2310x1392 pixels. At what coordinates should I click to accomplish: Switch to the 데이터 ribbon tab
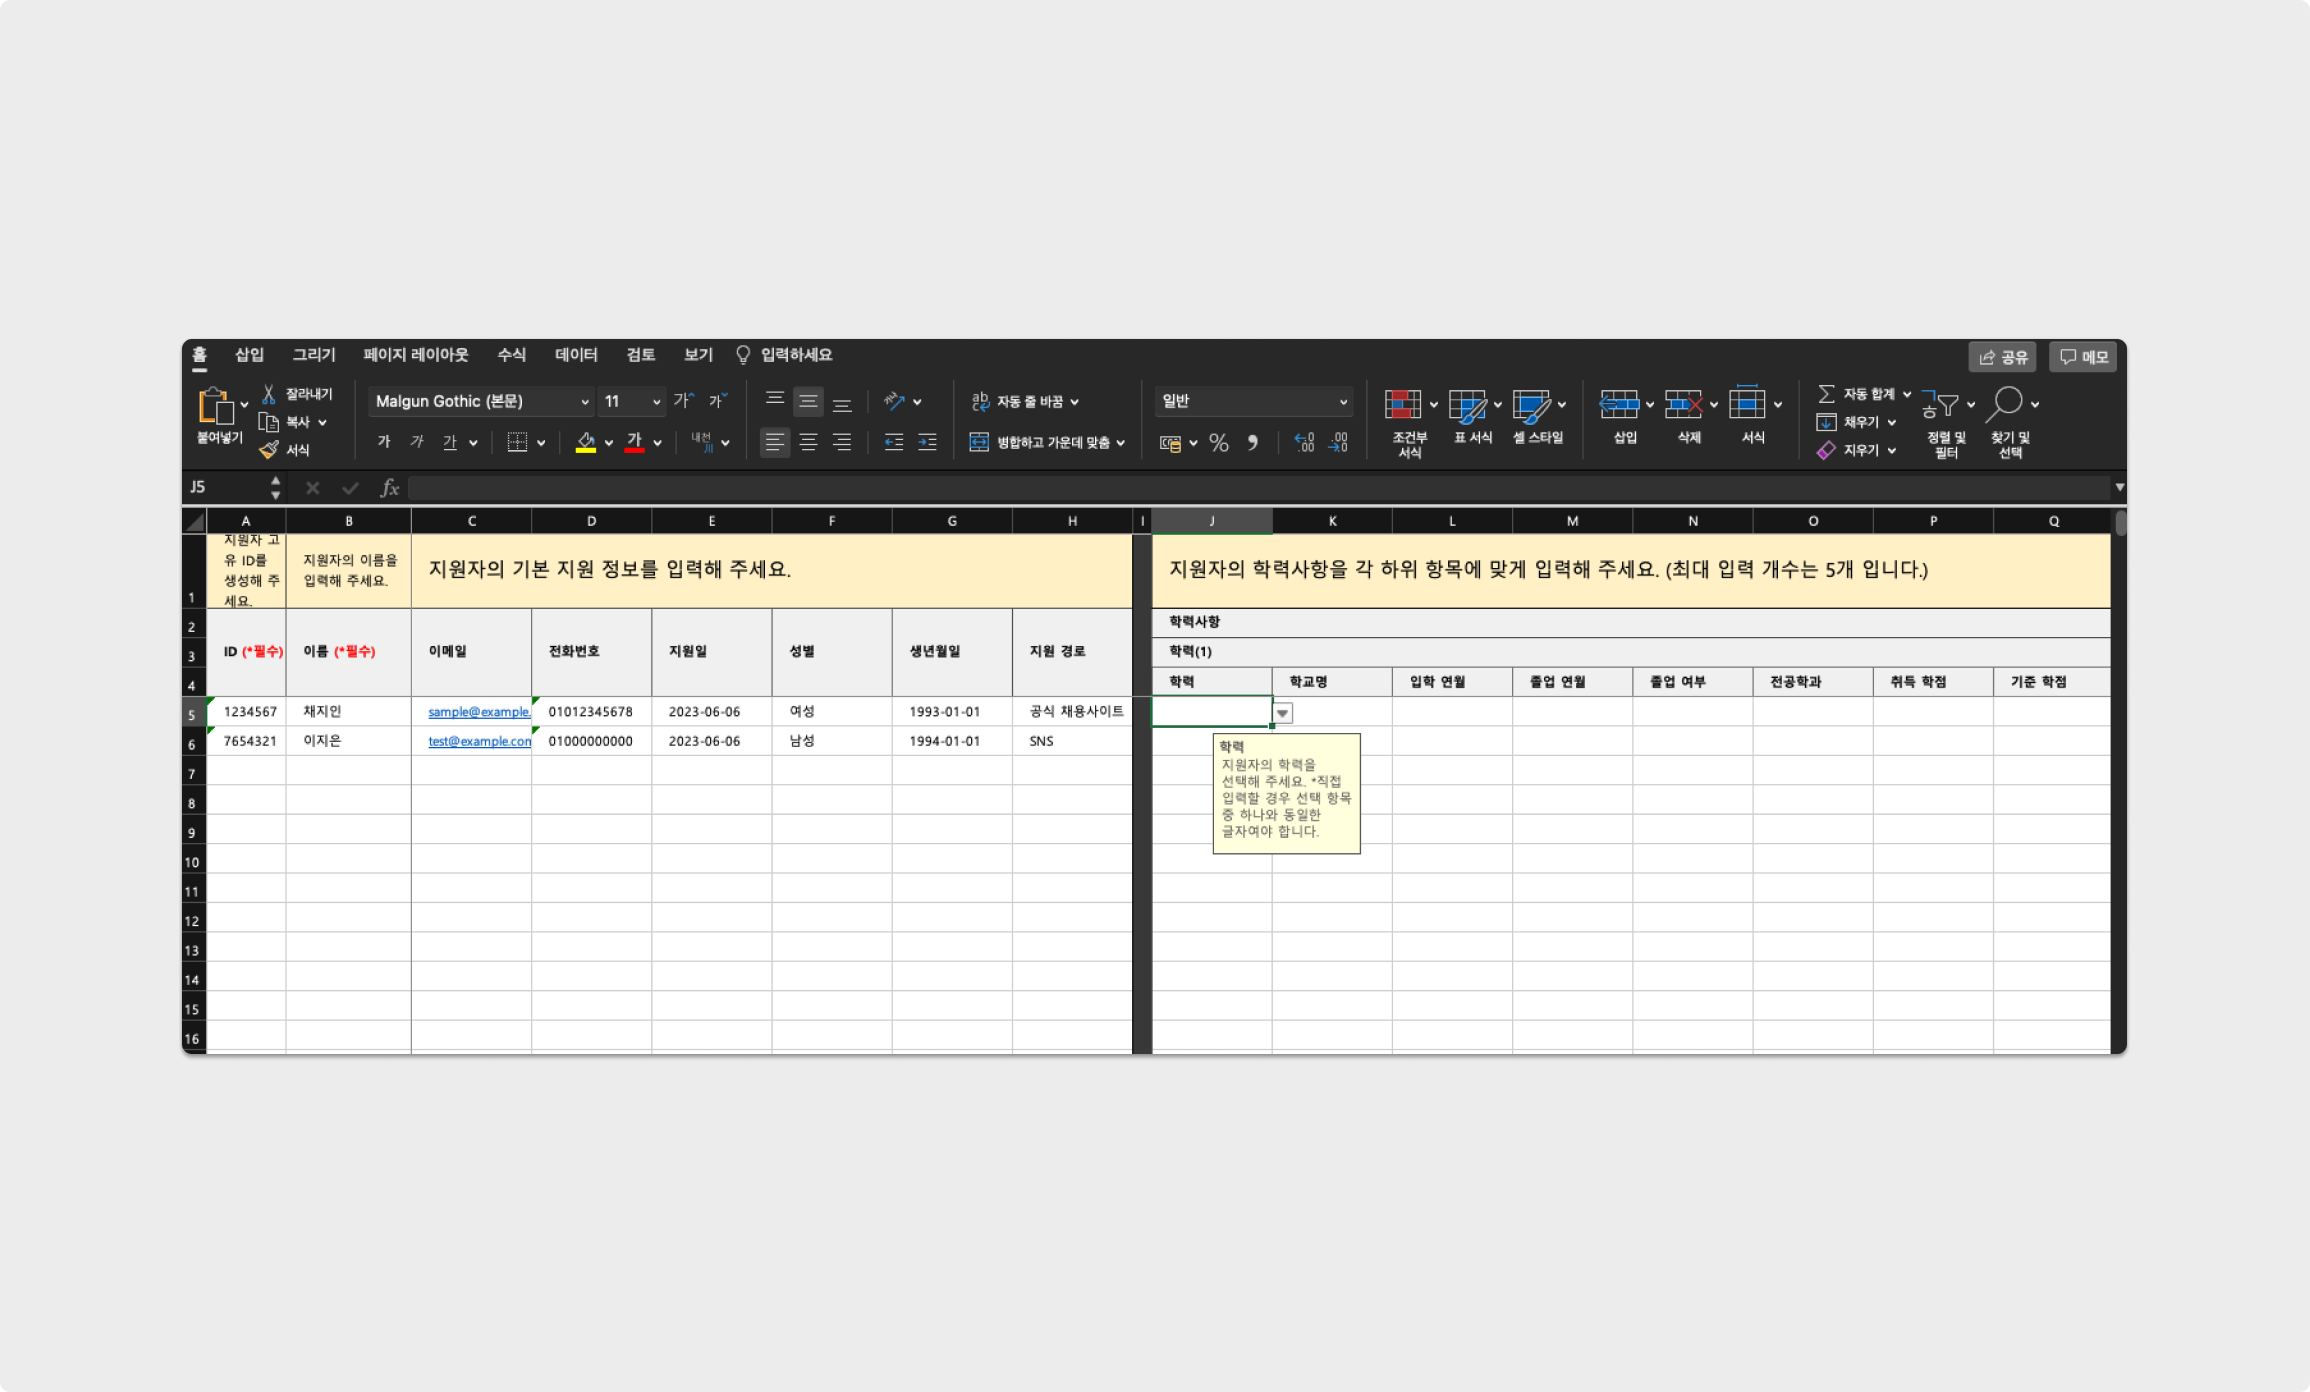point(577,355)
